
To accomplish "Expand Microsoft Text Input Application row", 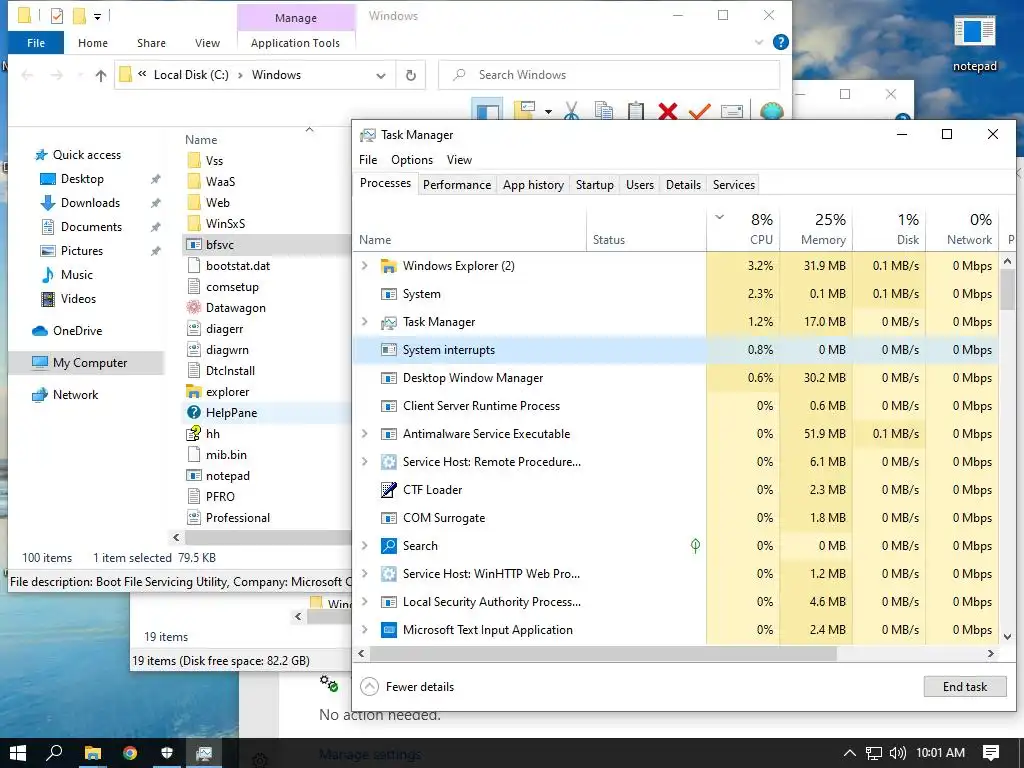I will coord(365,630).
